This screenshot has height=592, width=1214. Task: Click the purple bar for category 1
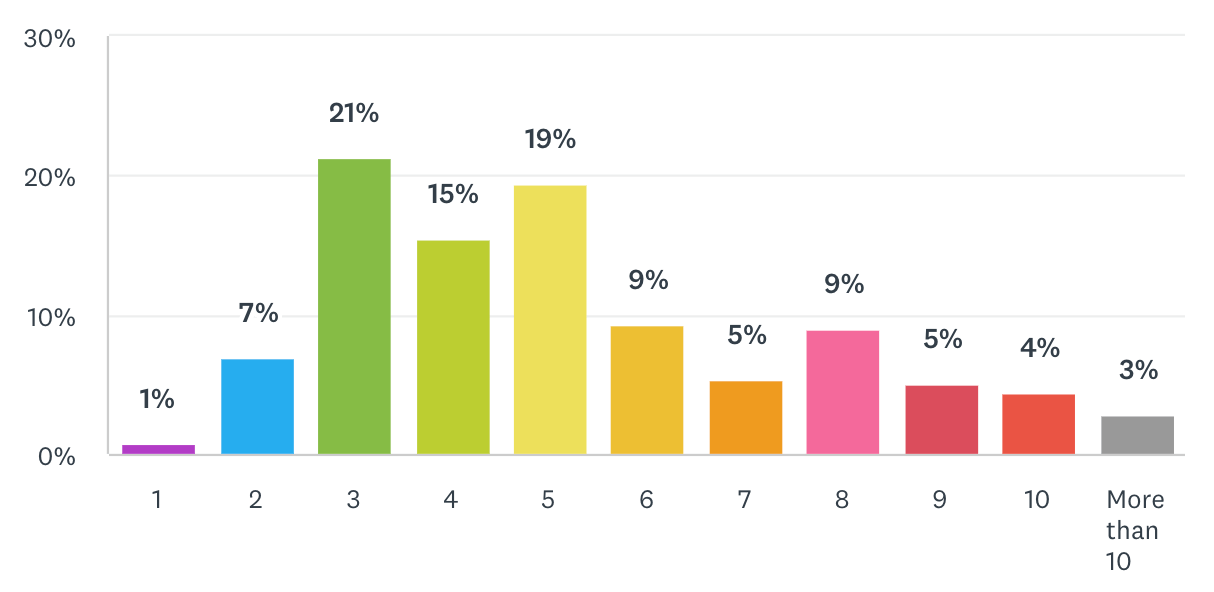[x=158, y=450]
